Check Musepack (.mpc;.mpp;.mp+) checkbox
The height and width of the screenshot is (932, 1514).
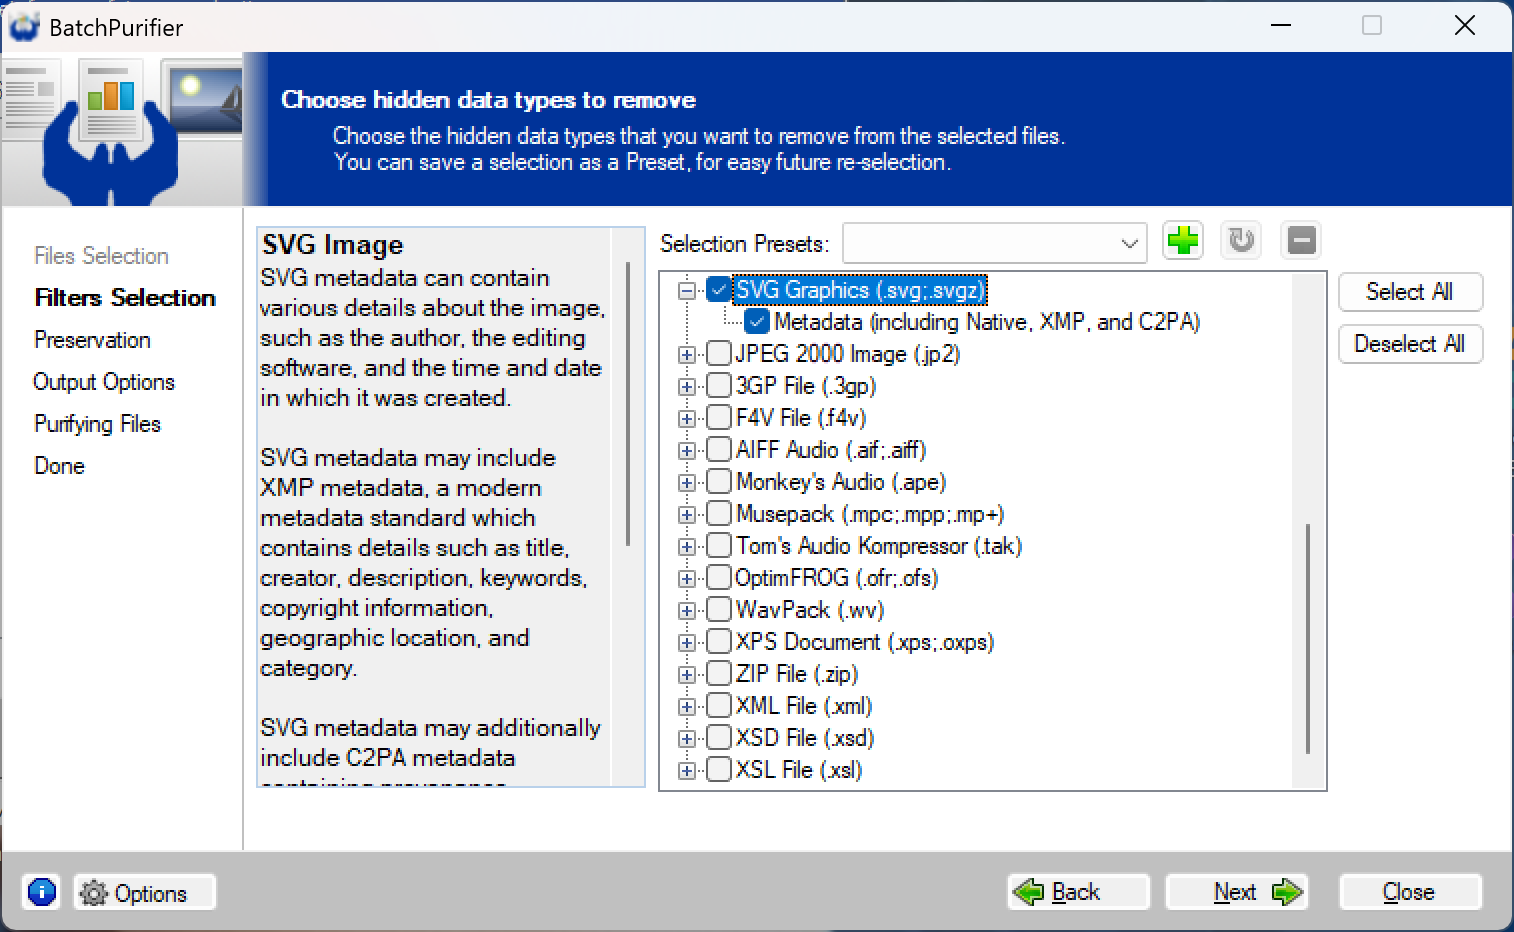(718, 514)
